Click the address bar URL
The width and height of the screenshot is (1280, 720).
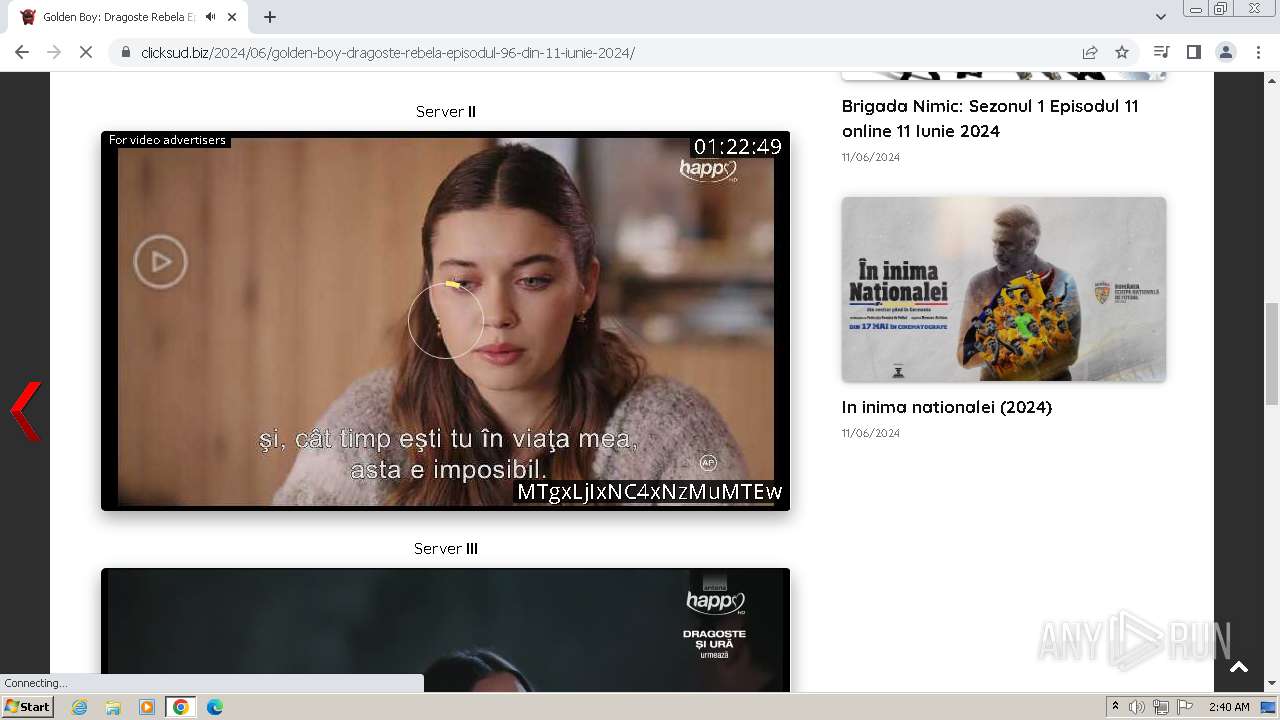click(x=388, y=53)
